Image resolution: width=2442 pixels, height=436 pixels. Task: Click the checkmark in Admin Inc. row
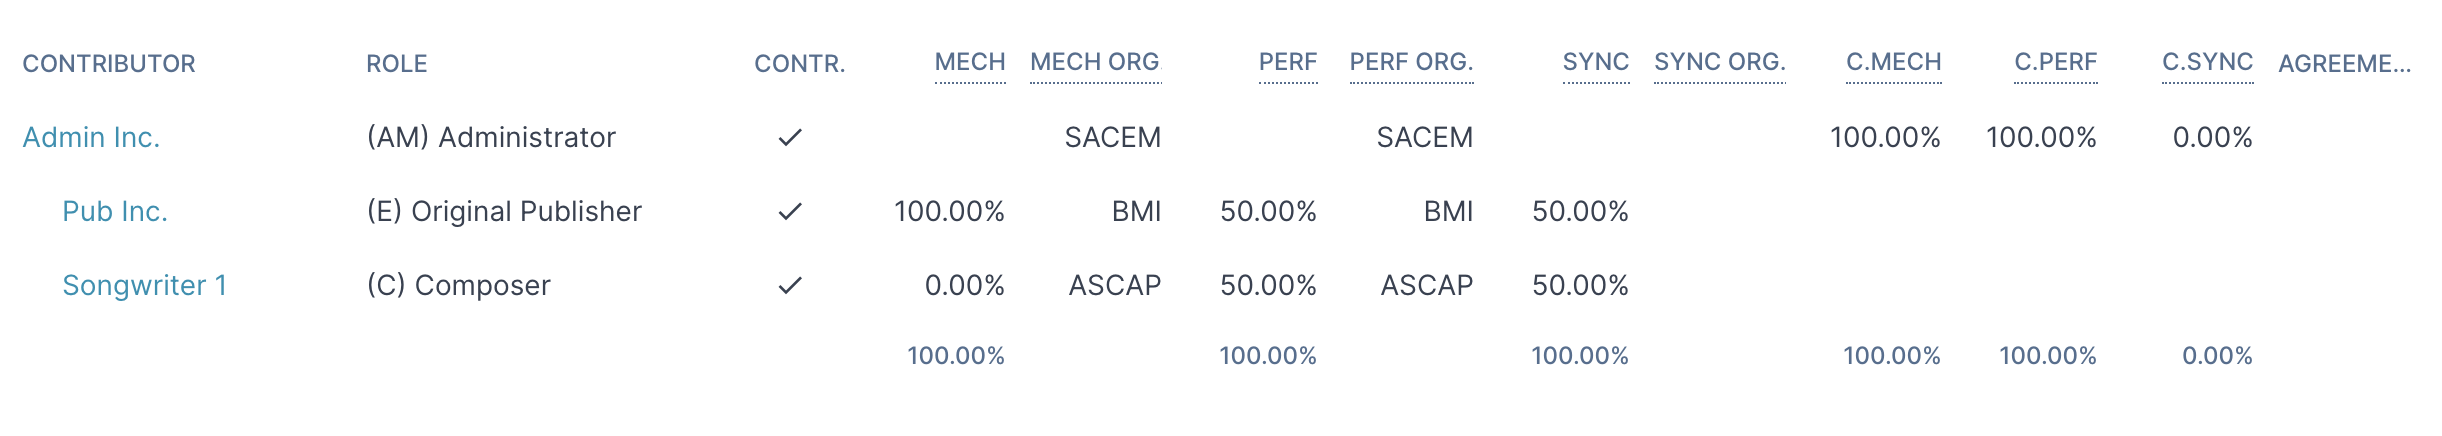(x=790, y=137)
